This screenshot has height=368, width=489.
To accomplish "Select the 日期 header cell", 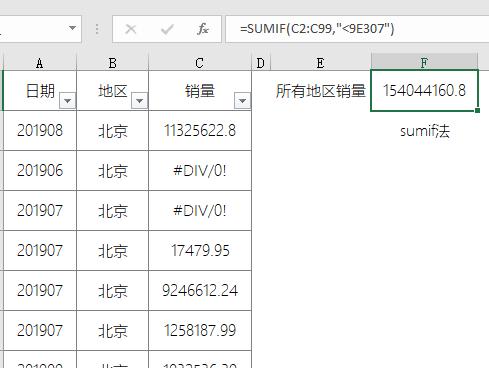I will [x=40, y=90].
